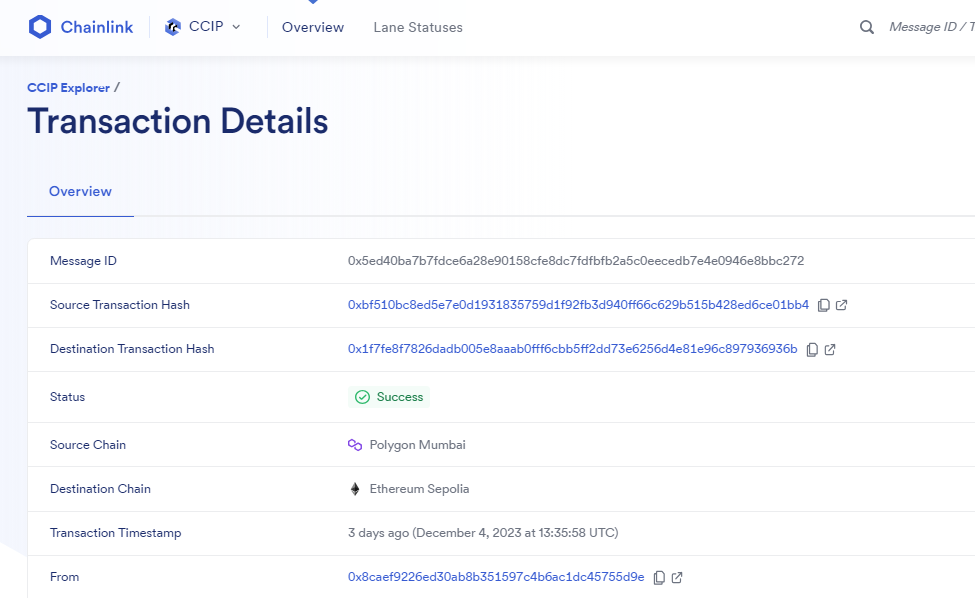
Task: Select the Message ID hash value
Action: click(x=576, y=260)
